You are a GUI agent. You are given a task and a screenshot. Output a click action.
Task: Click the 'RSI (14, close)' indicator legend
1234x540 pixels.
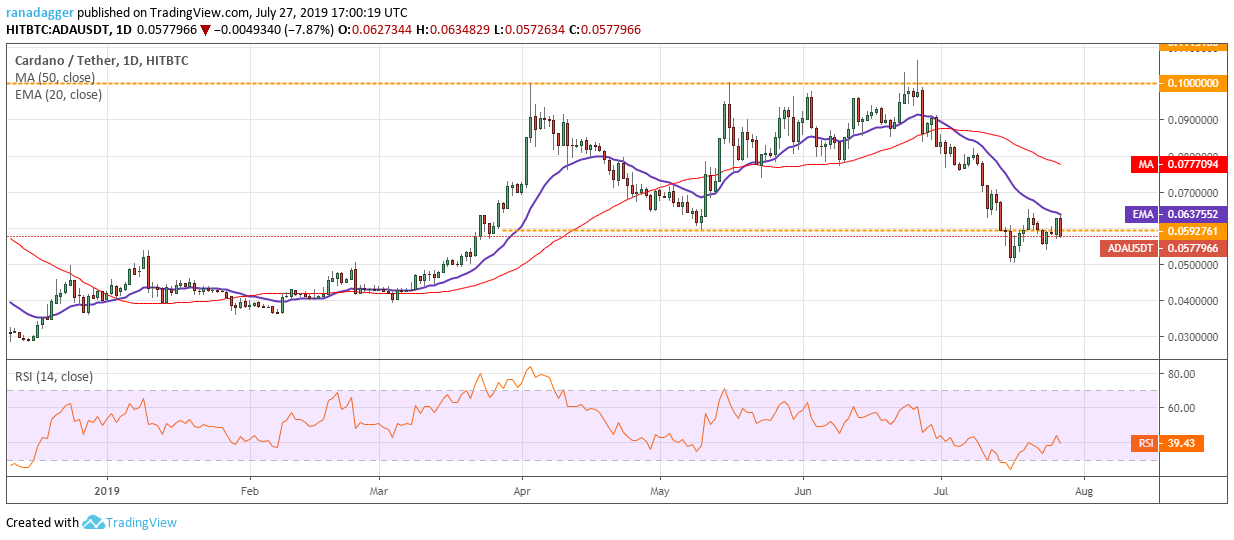(x=53, y=376)
